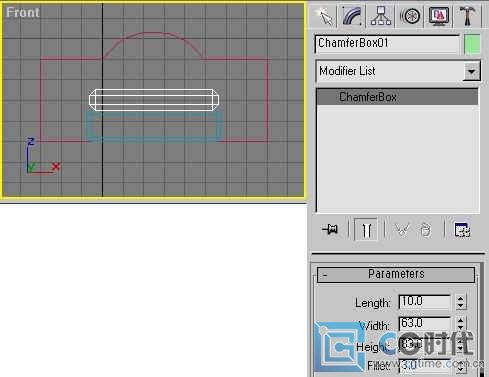Viewport: 489px width, 377px height.
Task: Open the Hierarchy panel tab
Action: coord(381,16)
